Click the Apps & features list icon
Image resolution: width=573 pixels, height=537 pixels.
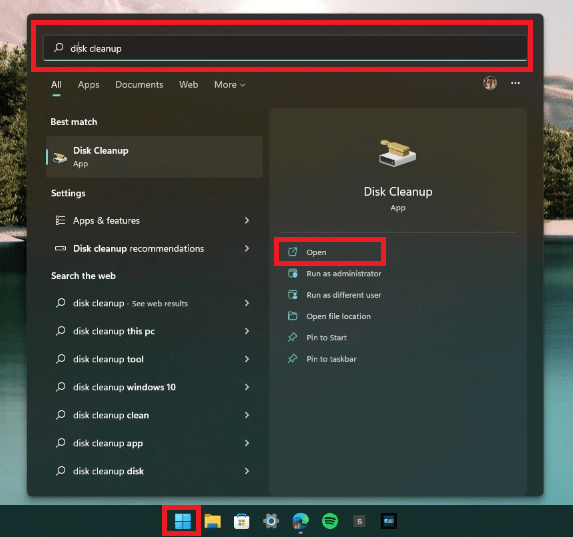(x=60, y=220)
